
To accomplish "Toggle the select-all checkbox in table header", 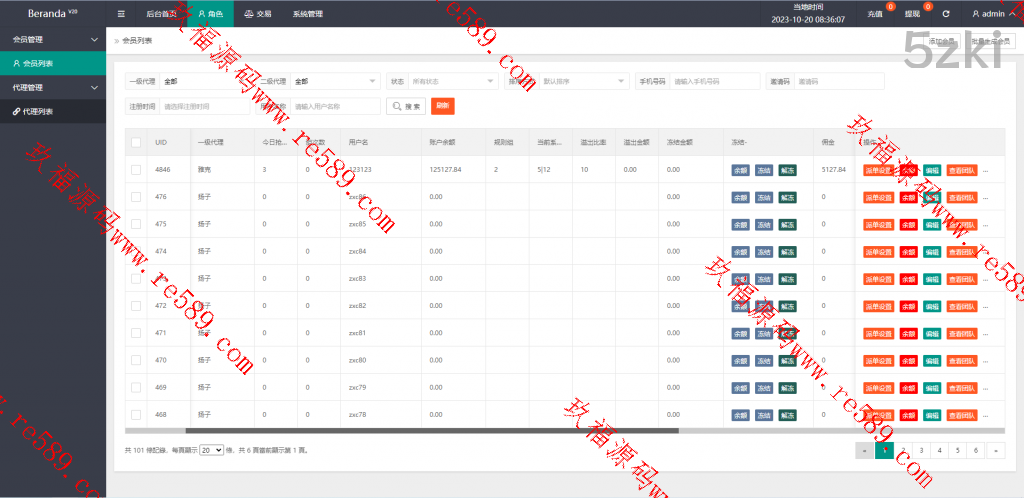I will [x=136, y=143].
